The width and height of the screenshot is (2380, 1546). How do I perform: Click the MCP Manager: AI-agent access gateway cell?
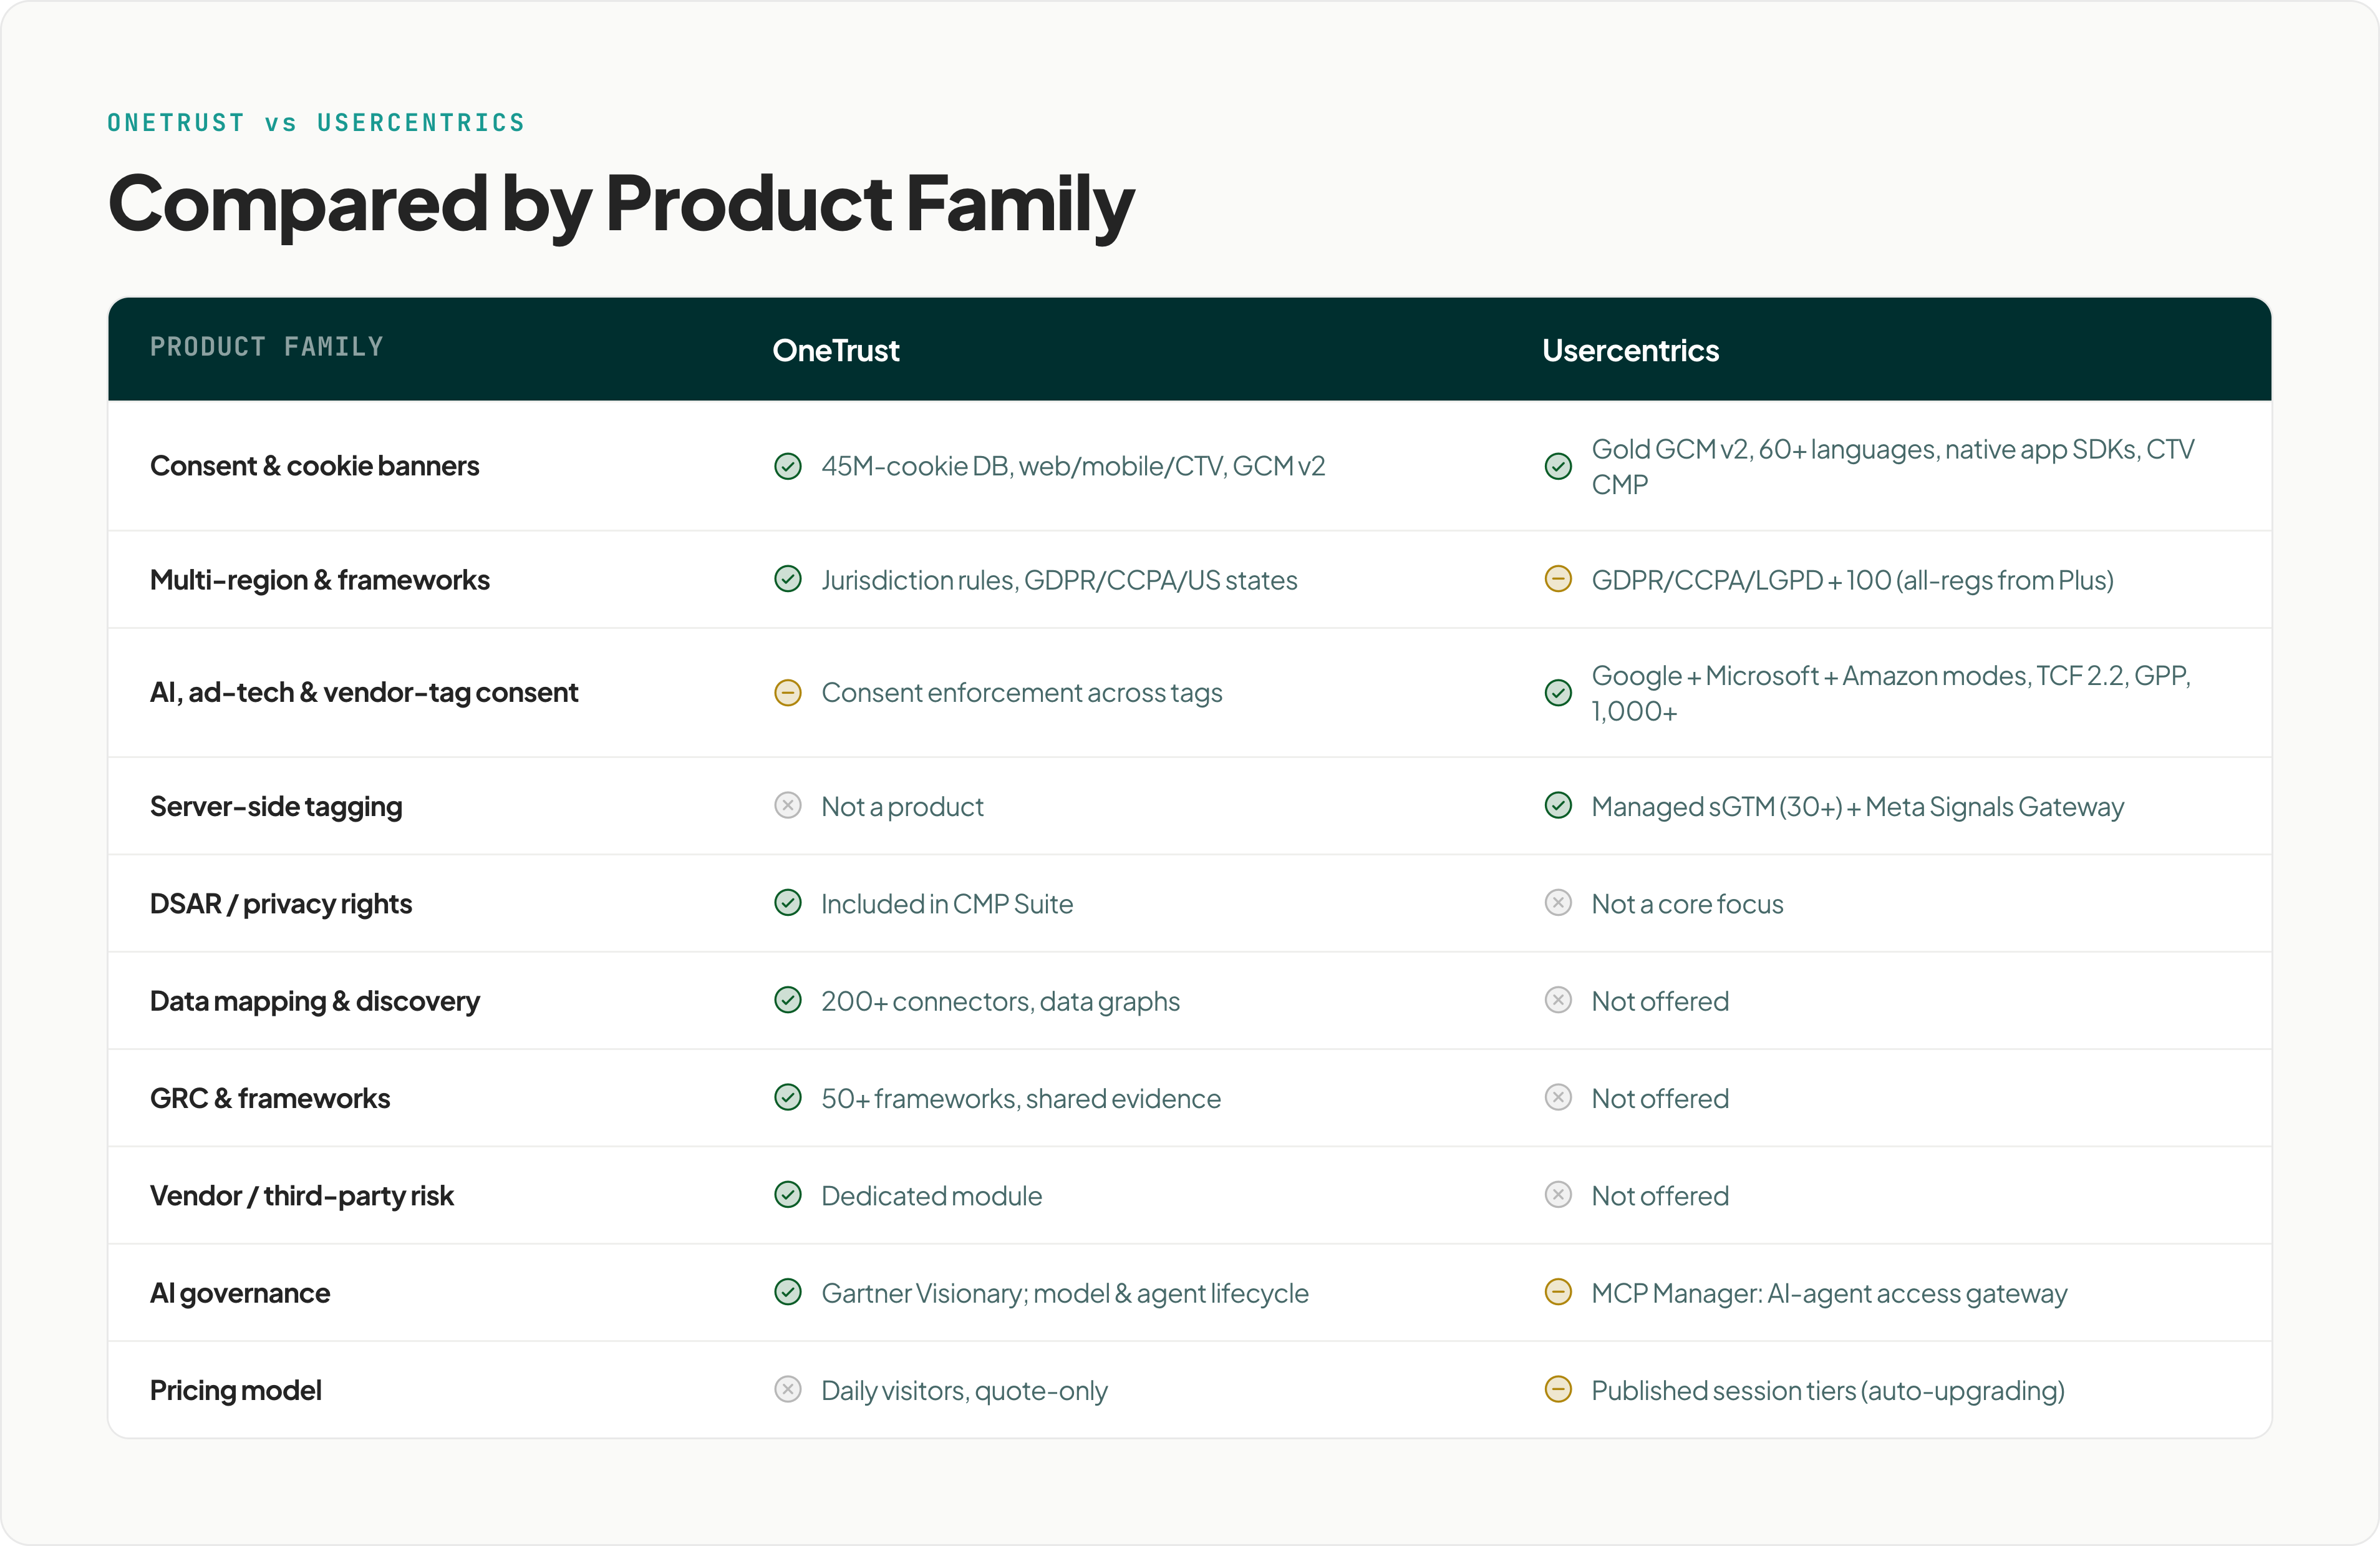click(x=1829, y=1293)
